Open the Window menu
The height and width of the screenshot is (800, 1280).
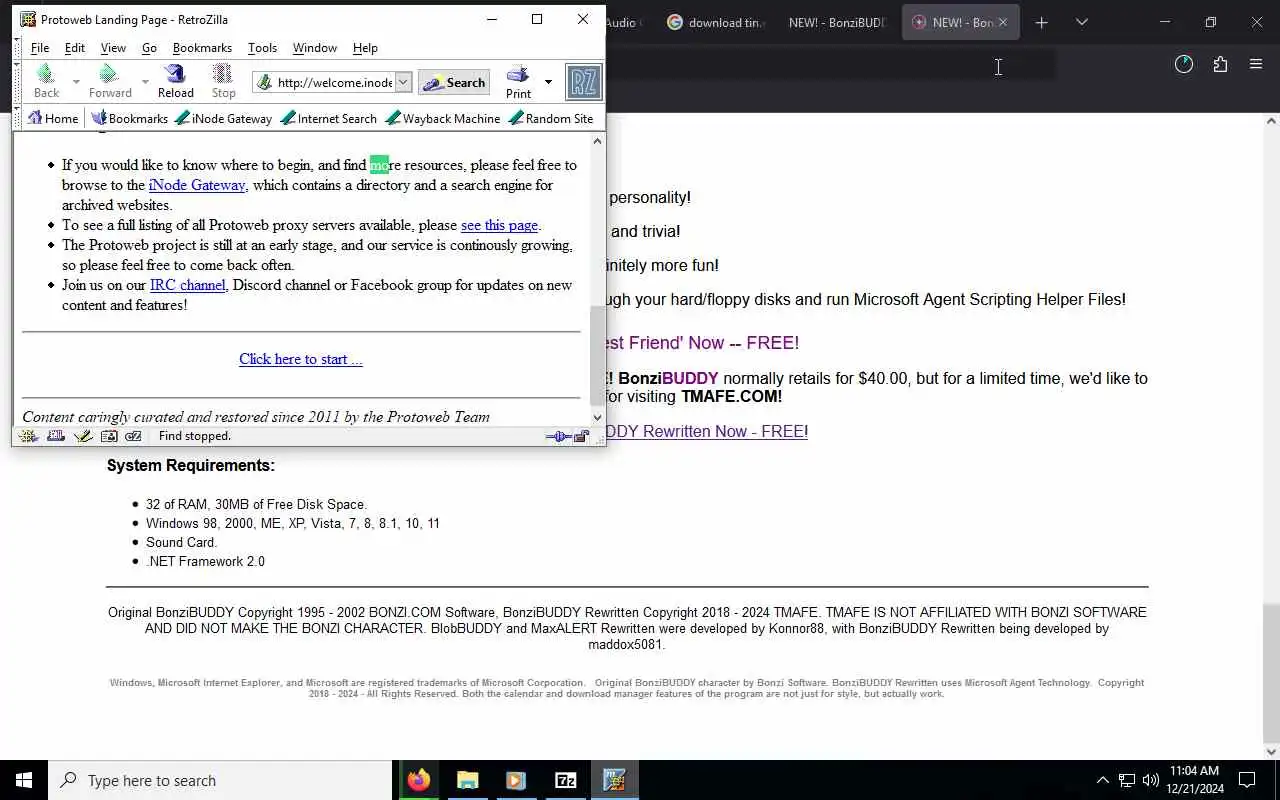pos(315,48)
